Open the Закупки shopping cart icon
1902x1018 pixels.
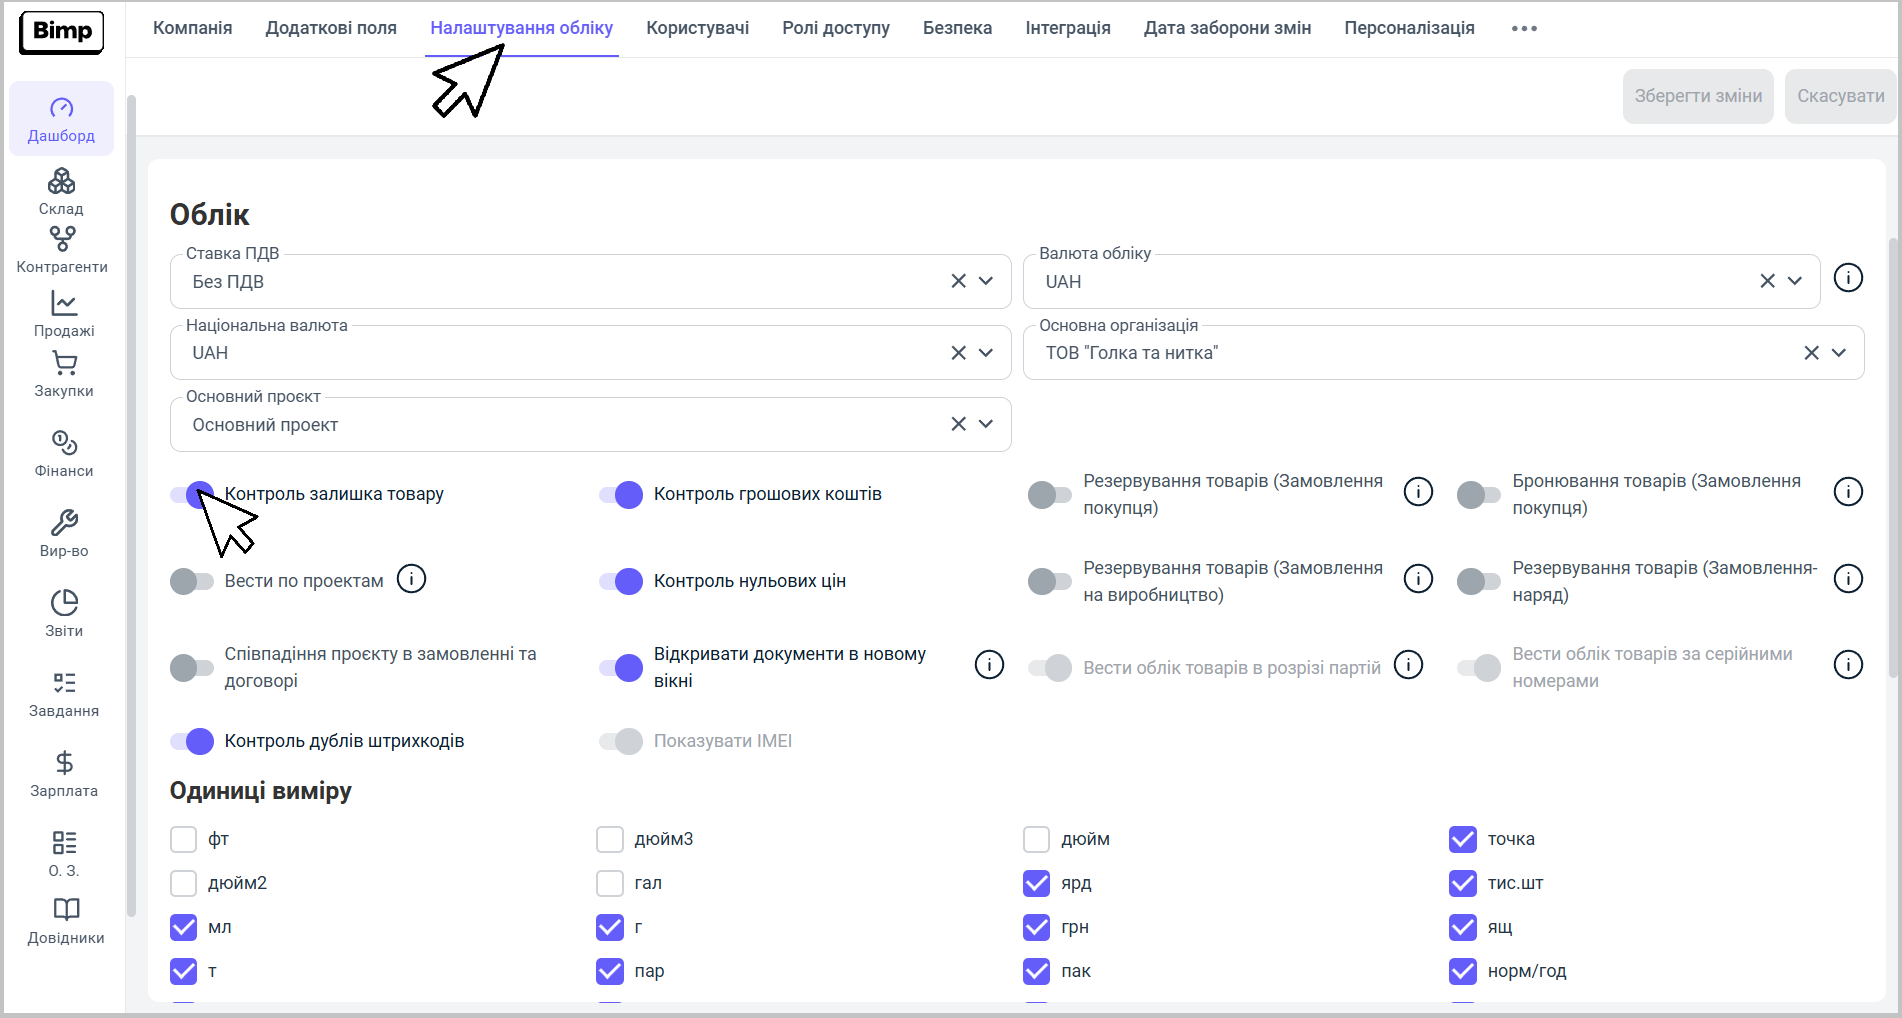pyautogui.click(x=63, y=364)
